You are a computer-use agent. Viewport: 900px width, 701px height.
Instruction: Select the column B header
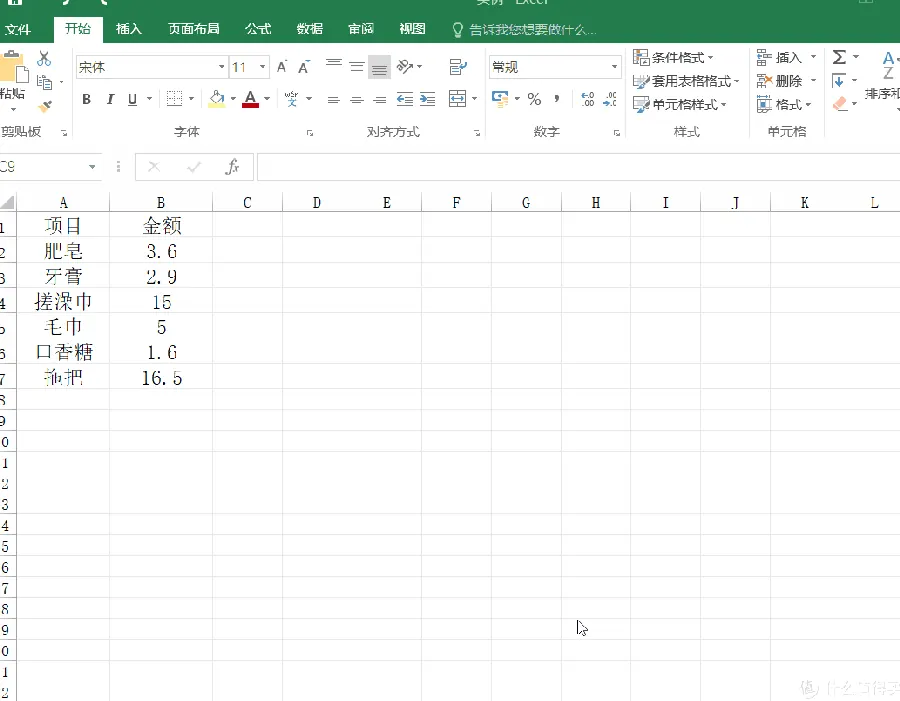[x=161, y=203]
